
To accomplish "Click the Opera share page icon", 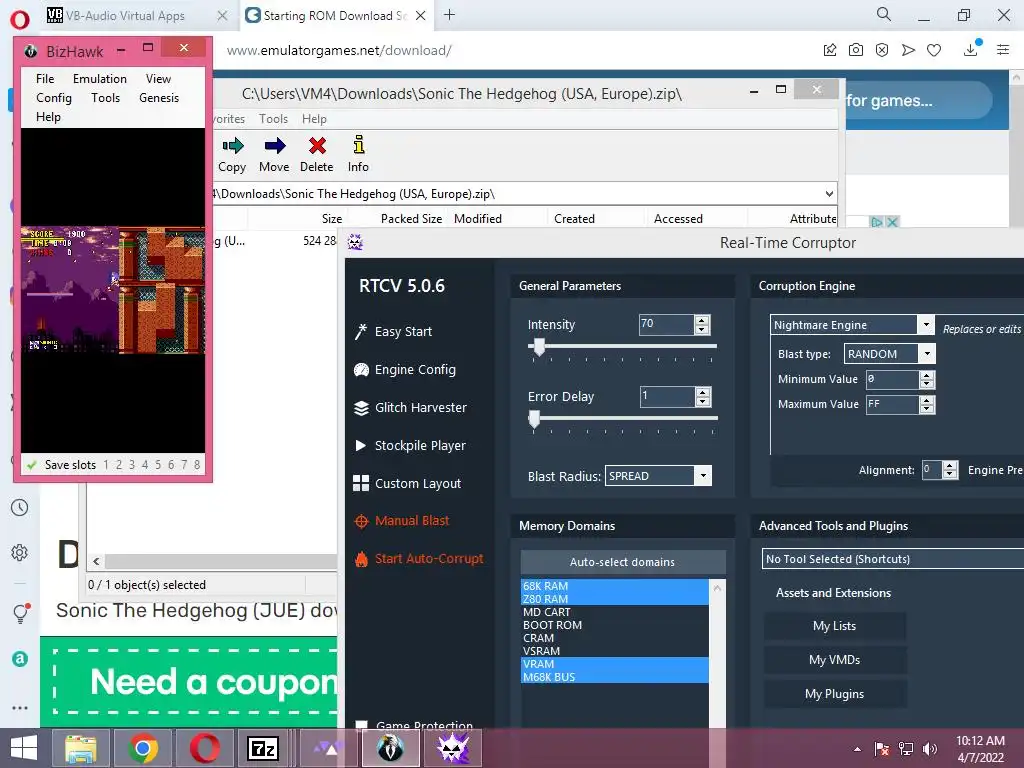I will (829, 50).
